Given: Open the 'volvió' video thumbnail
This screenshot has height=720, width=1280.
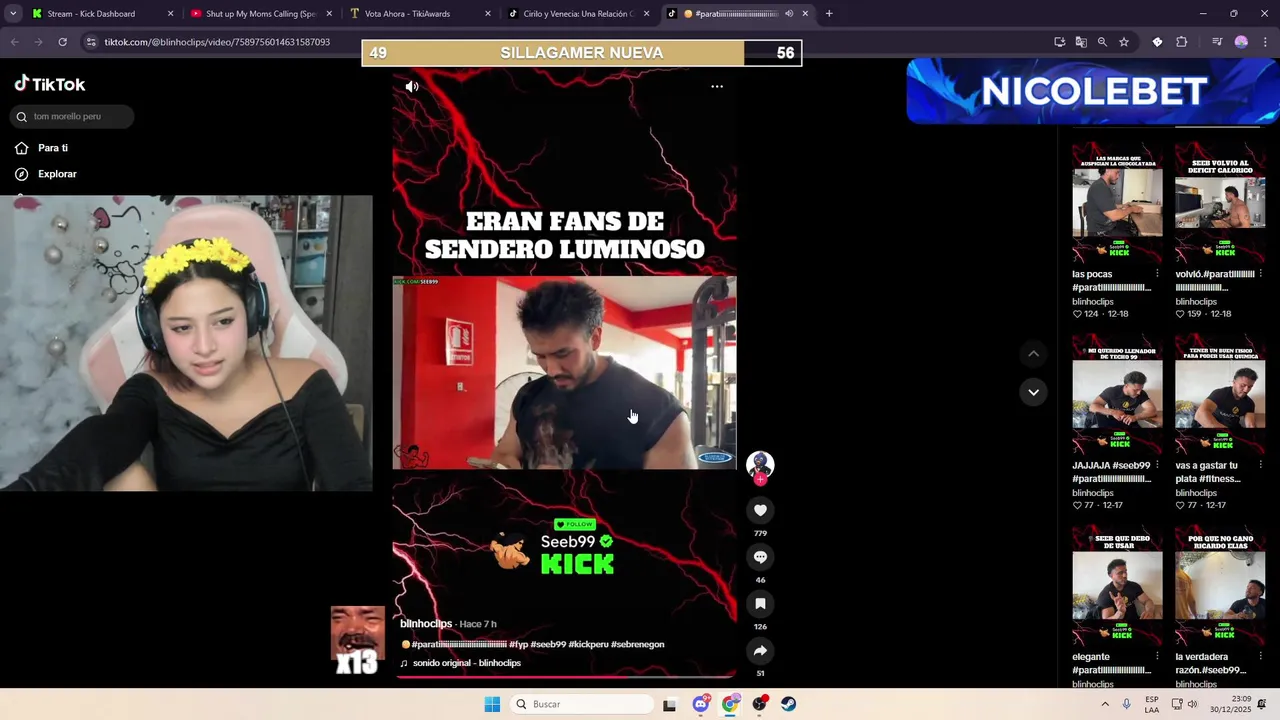Looking at the screenshot, I should click(1220, 203).
